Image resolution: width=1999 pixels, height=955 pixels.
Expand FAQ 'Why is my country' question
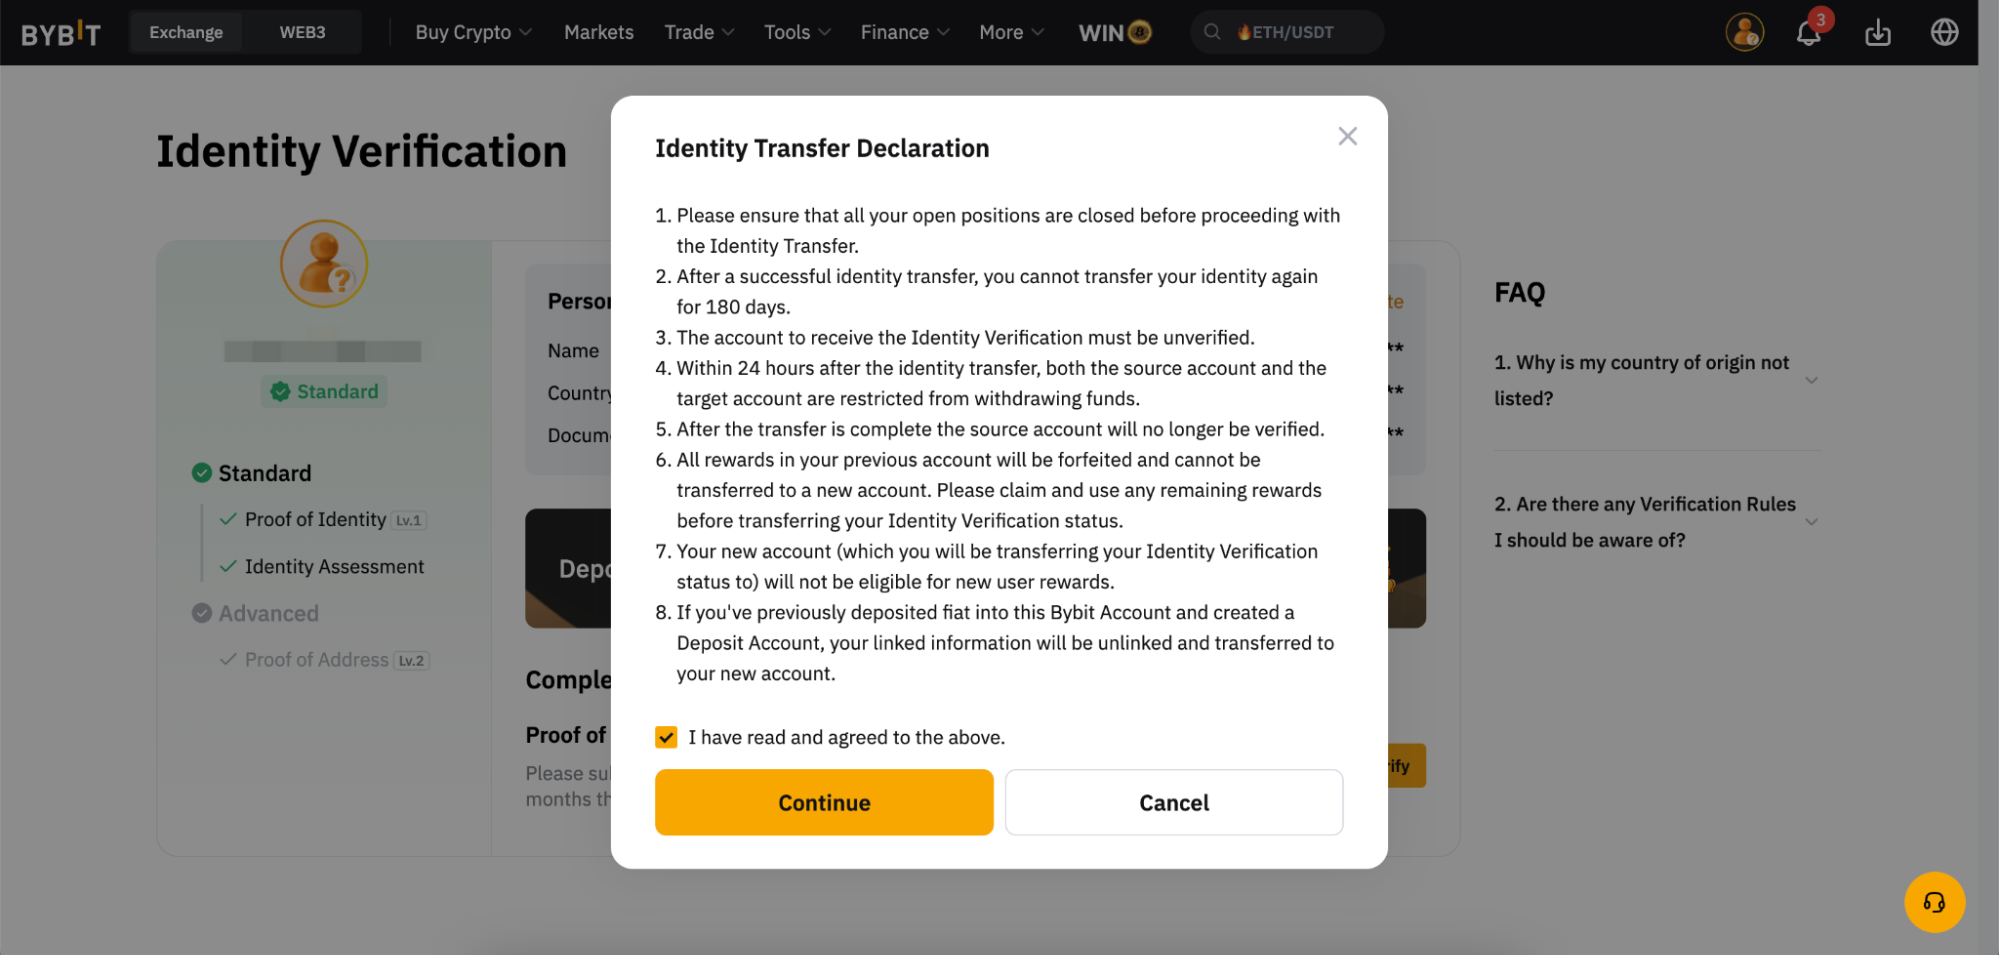(x=1810, y=380)
